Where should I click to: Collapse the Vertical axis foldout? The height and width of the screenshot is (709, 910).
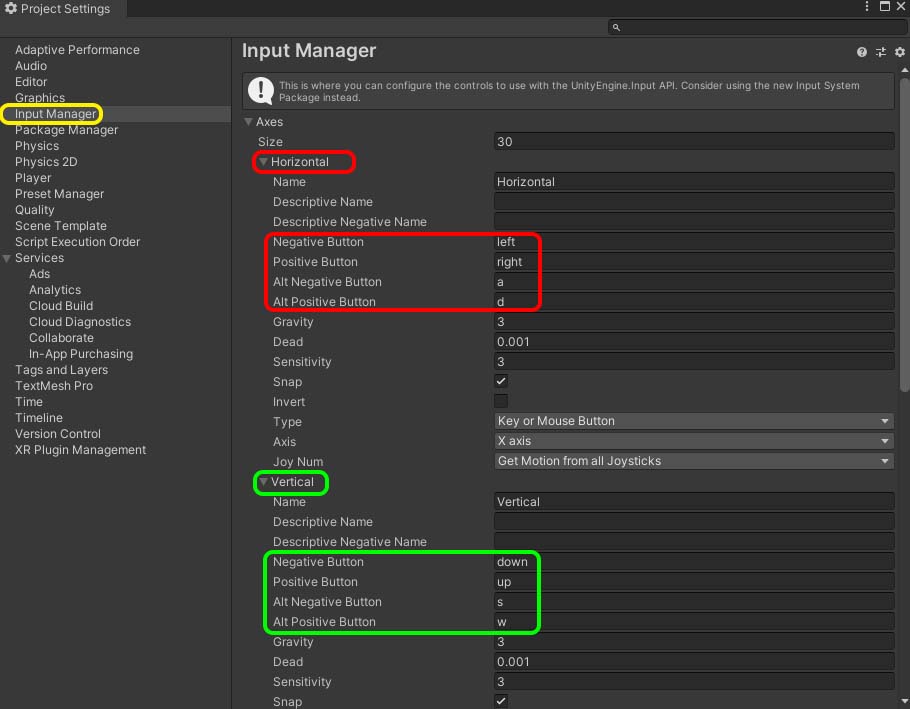[x=264, y=482]
